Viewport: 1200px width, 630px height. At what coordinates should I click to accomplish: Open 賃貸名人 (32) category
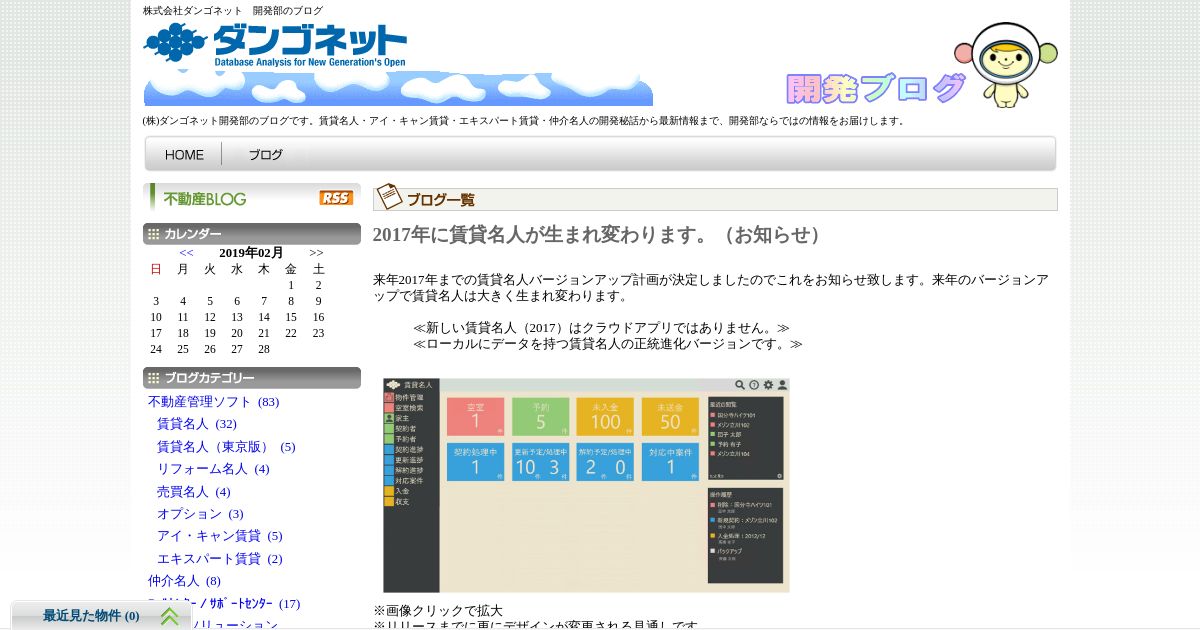coord(197,424)
